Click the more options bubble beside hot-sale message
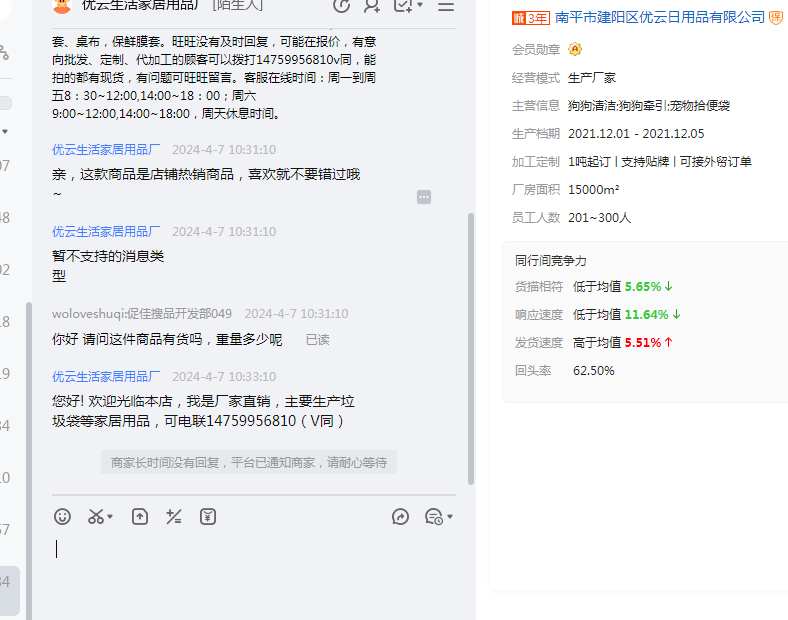 (x=424, y=197)
